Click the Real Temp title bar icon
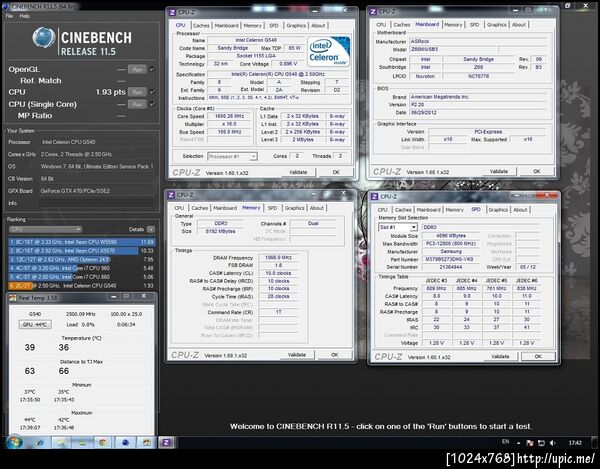Viewport: 600px width, 469px height. pos(13,297)
